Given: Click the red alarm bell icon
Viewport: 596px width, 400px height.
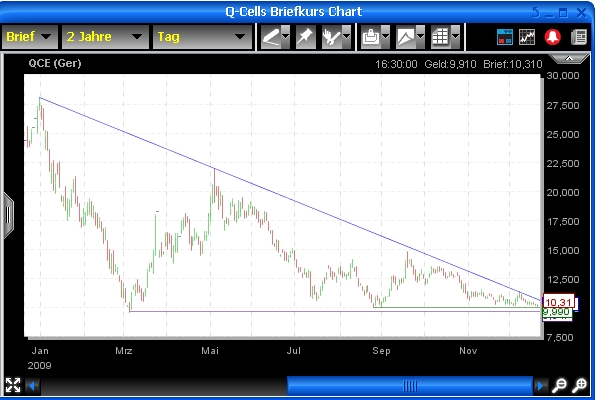Looking at the screenshot, I should click(553, 37).
